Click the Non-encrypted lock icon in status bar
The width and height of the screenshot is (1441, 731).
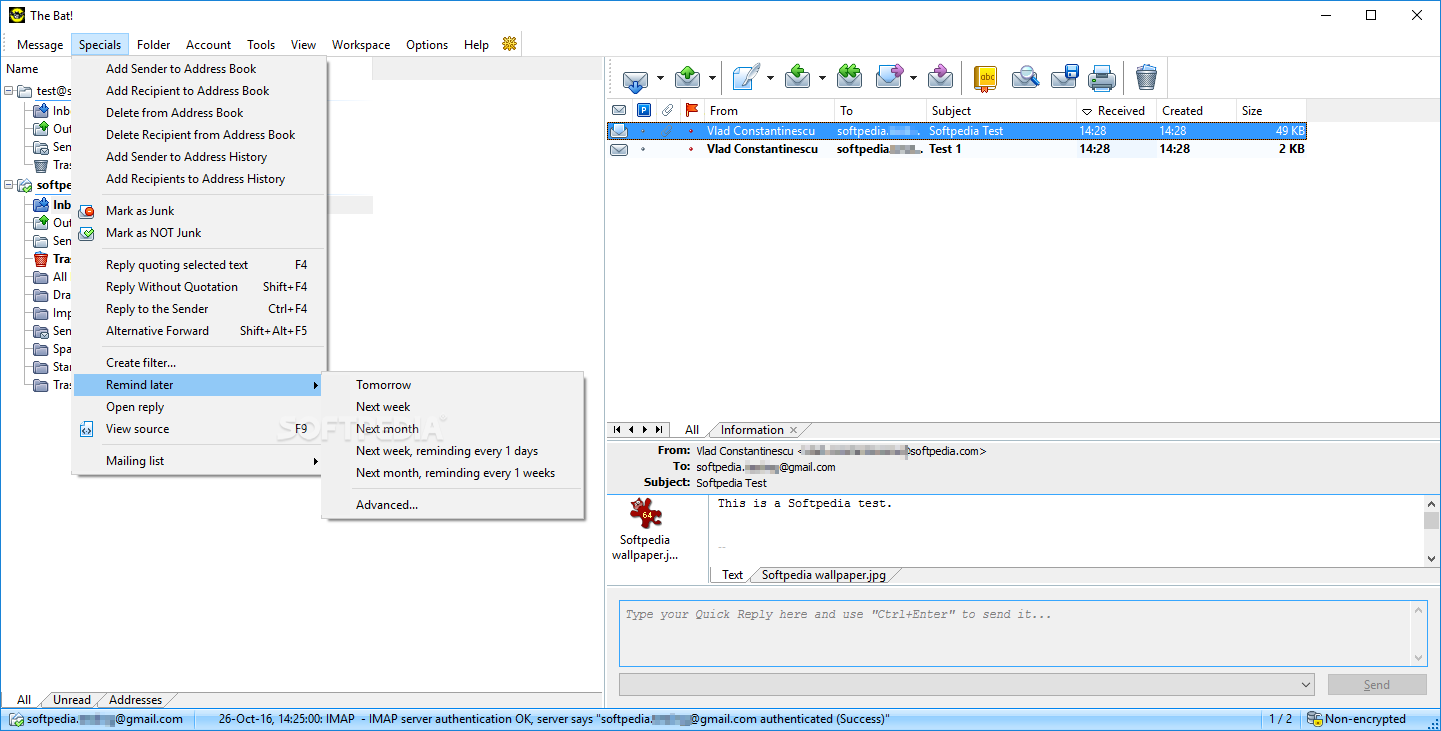point(1314,719)
